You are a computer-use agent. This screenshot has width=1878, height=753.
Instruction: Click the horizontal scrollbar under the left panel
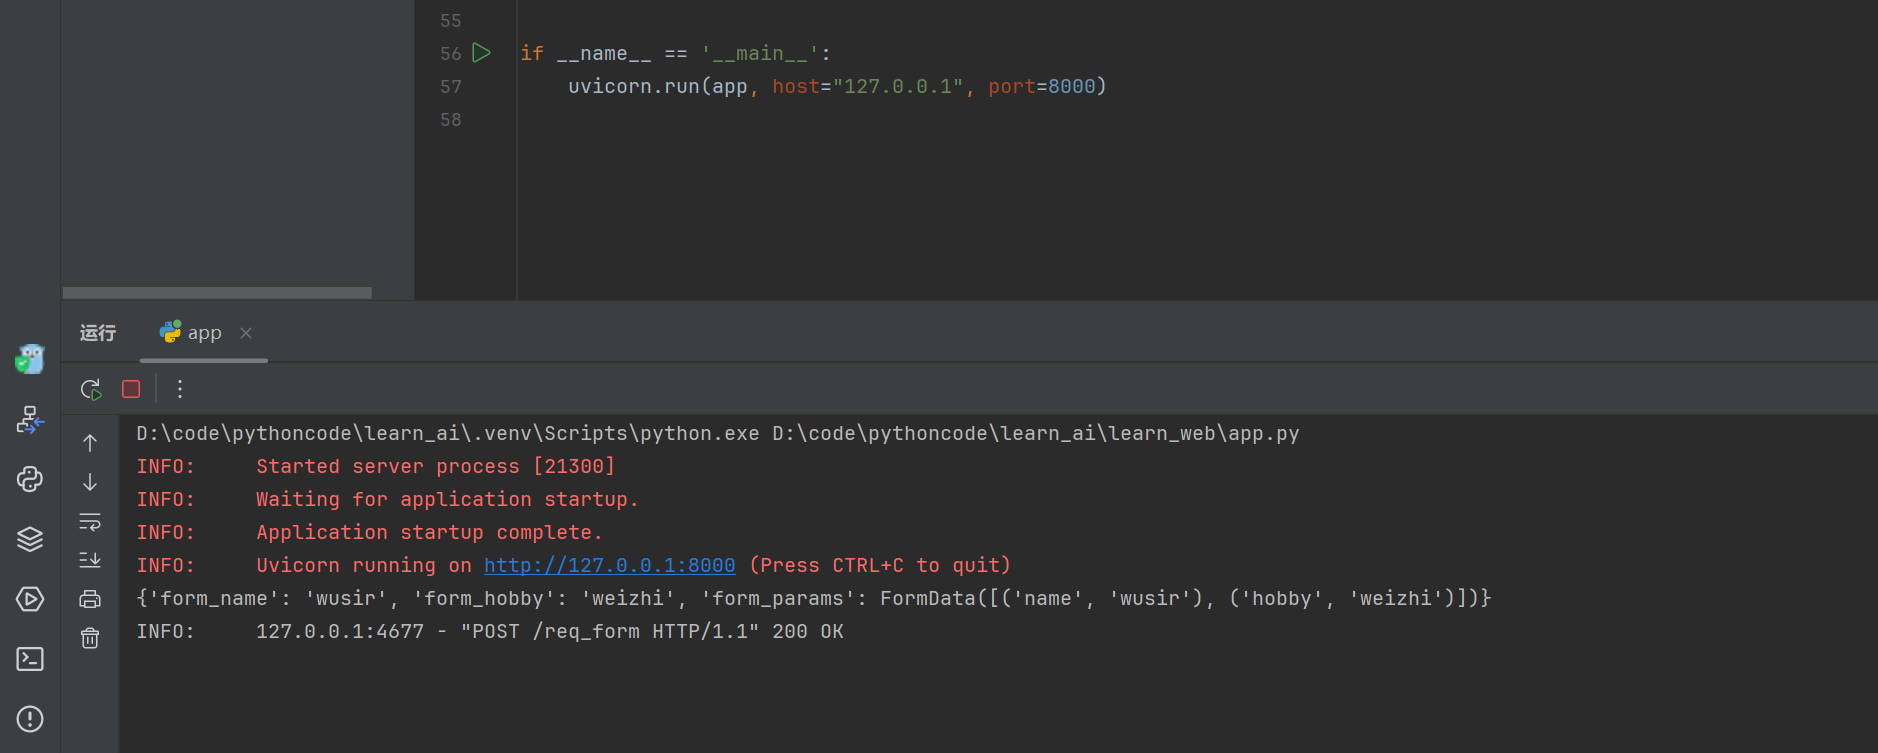(x=217, y=293)
